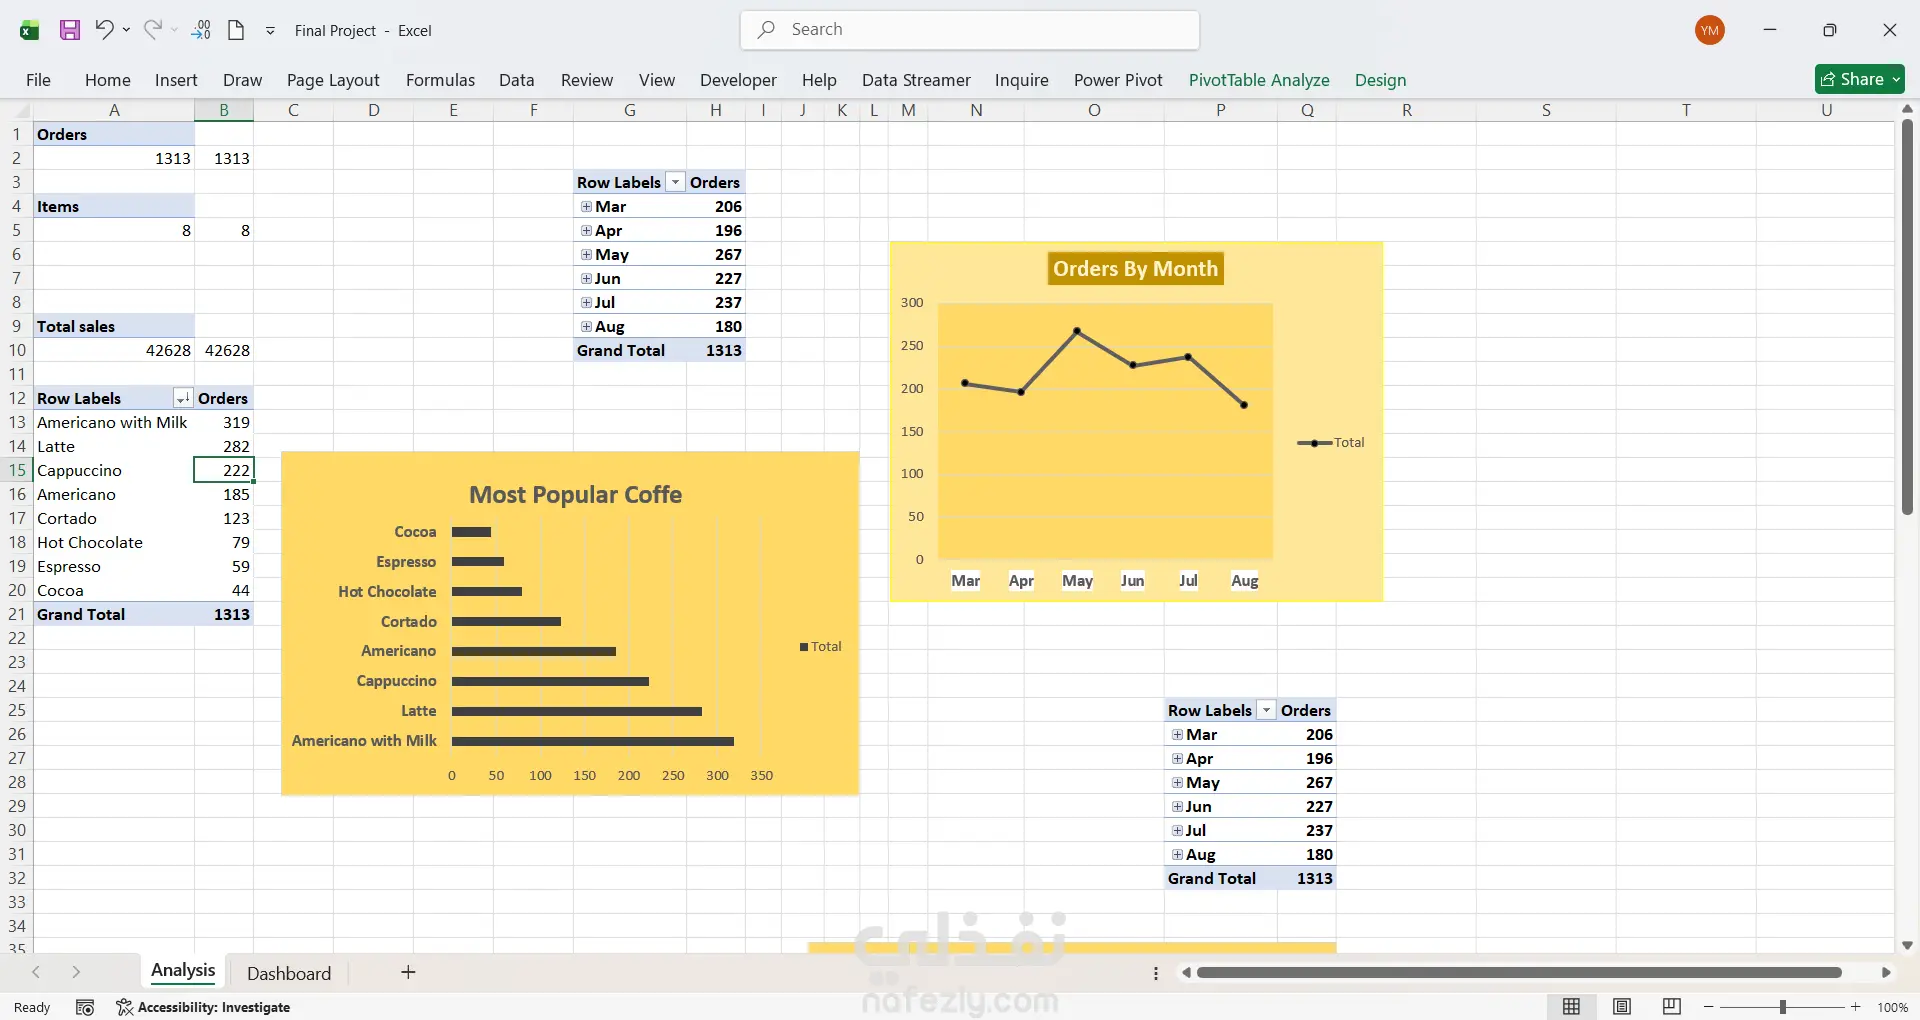Switch to Normal view icon
The height and width of the screenshot is (1020, 1920).
pos(1572,1007)
